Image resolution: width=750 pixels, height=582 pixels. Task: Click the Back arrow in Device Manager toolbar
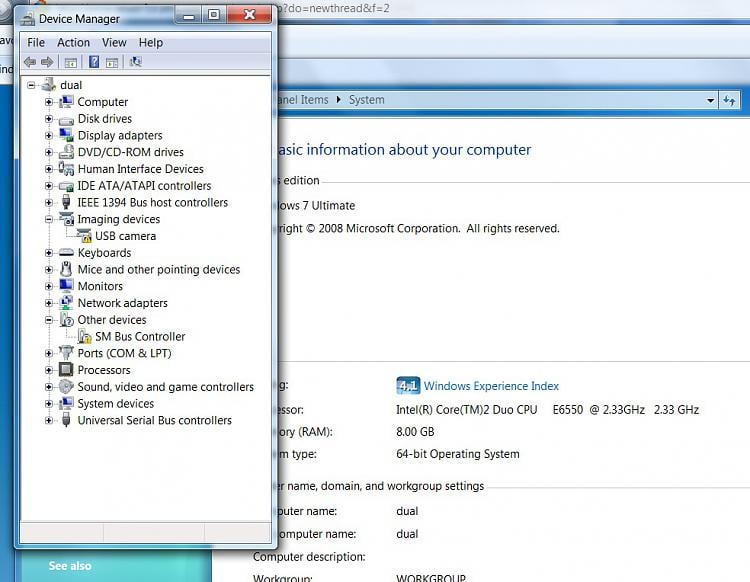pos(30,62)
